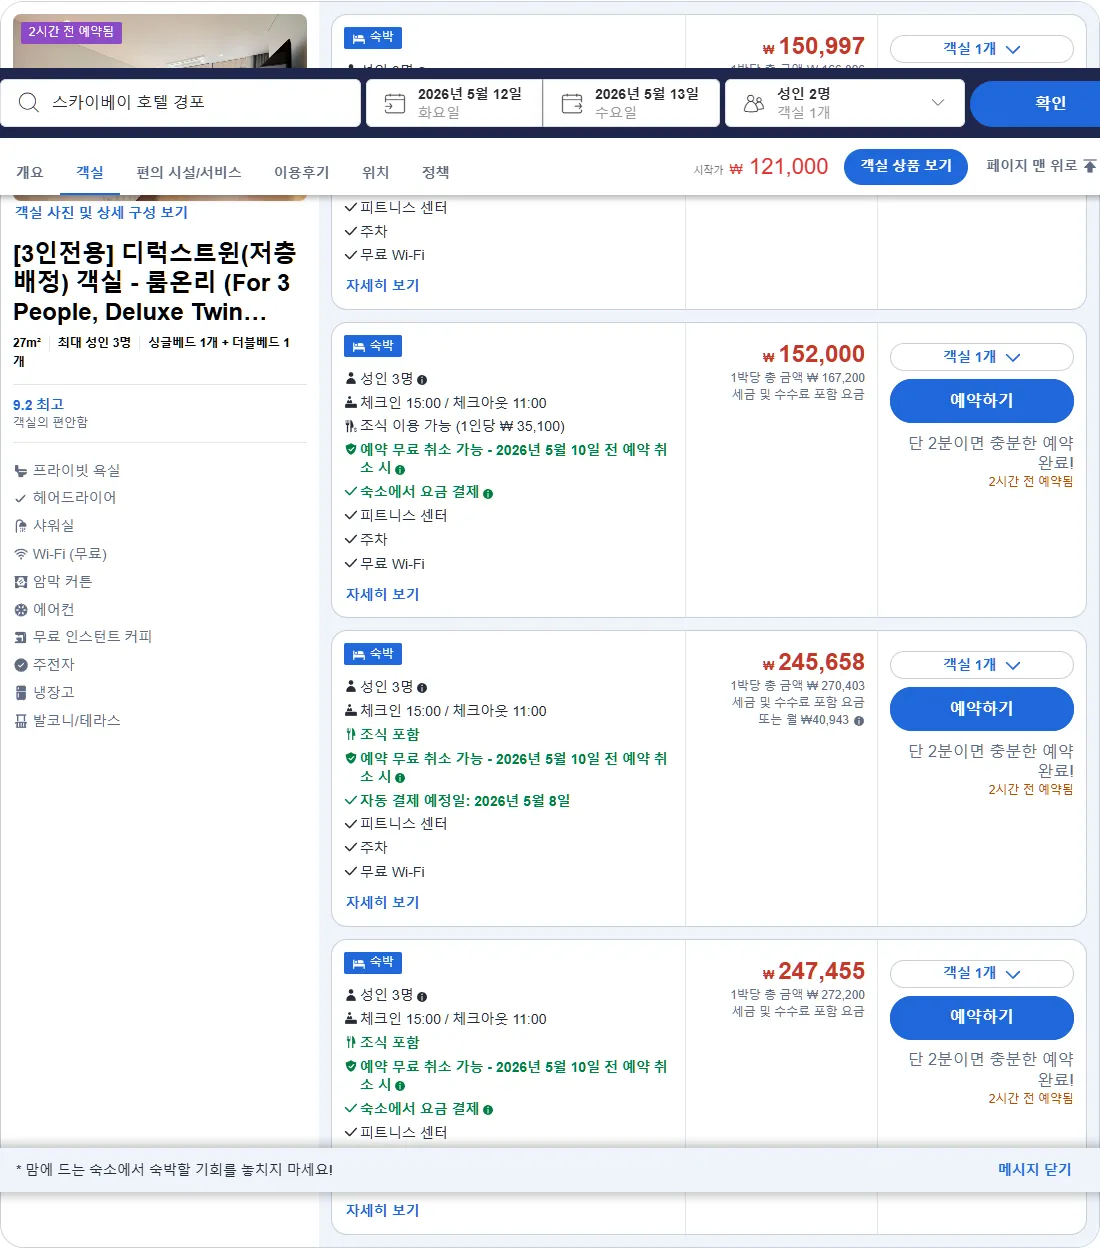Screen dimensions: 1100x1248
Task: Select the 객실 tab
Action: 90,172
